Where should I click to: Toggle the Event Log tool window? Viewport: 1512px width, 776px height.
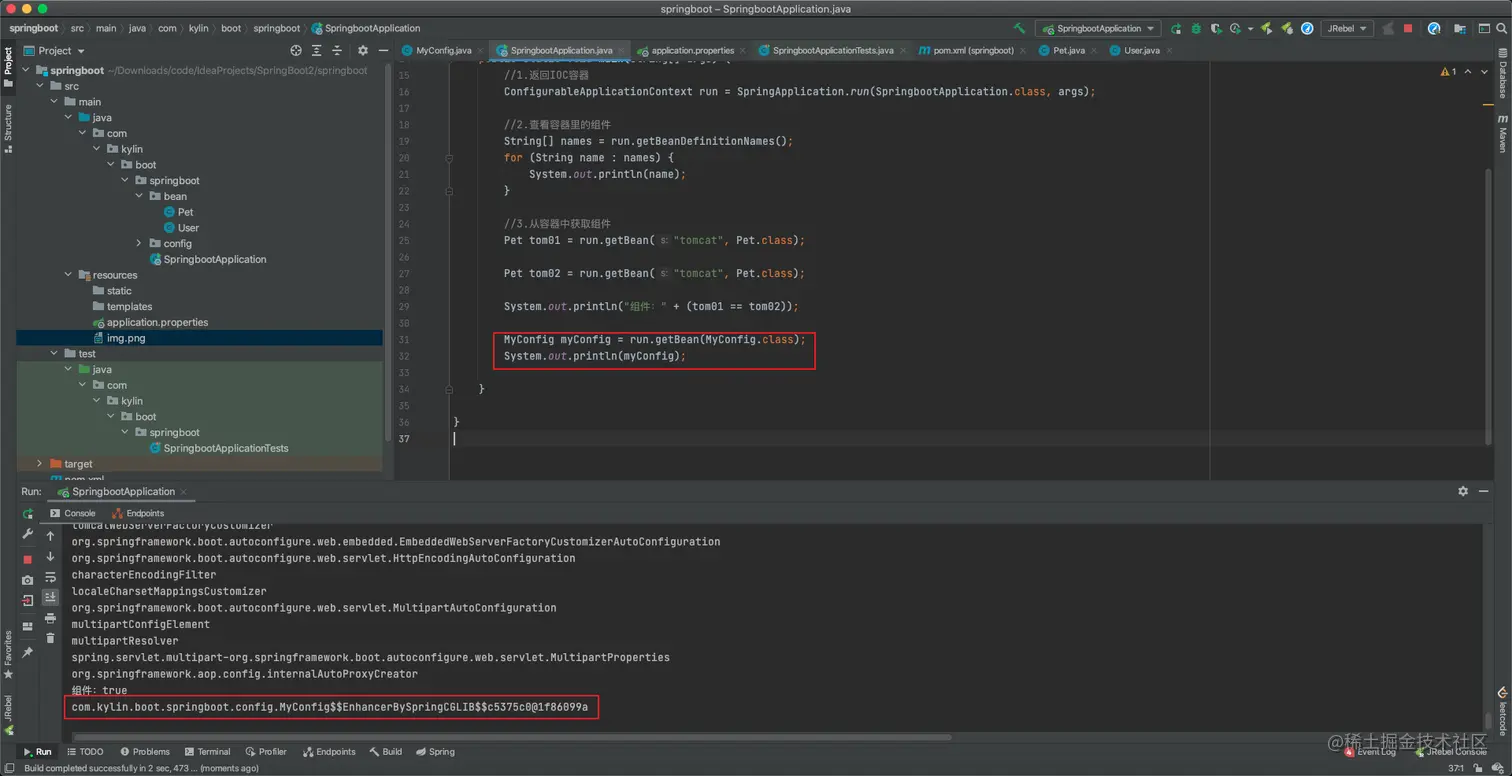[x=1369, y=752]
